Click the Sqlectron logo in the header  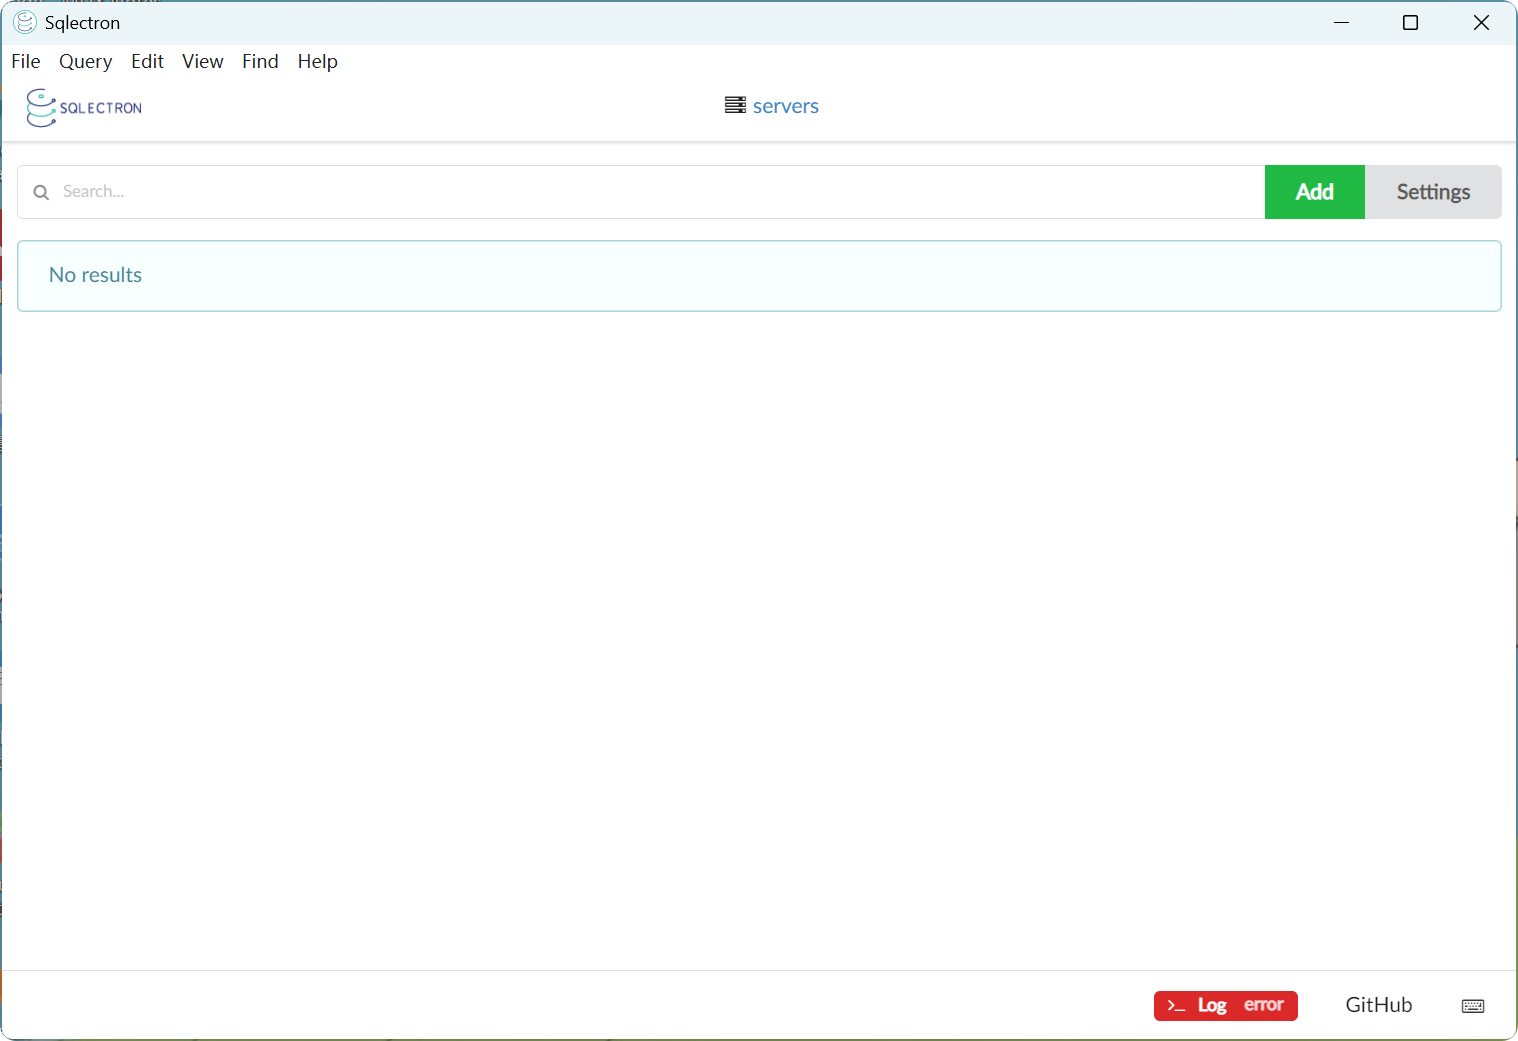[x=84, y=108]
